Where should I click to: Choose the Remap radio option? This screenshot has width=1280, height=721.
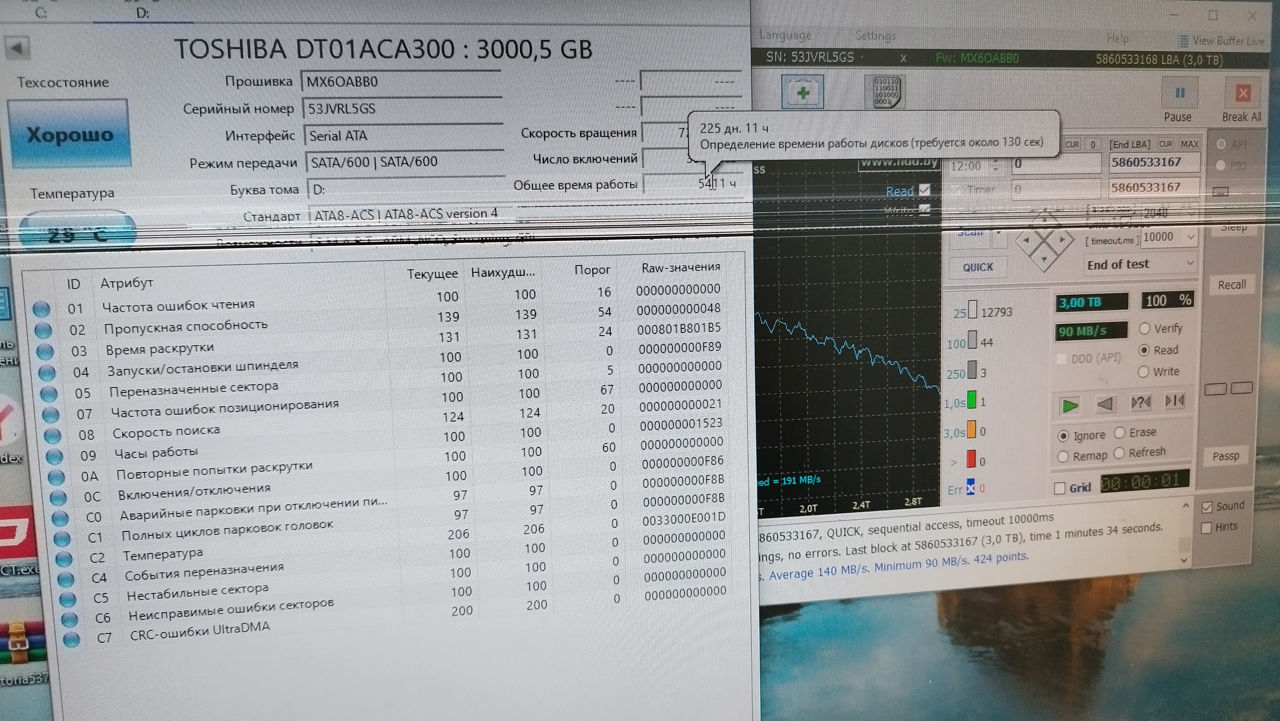click(x=1063, y=455)
